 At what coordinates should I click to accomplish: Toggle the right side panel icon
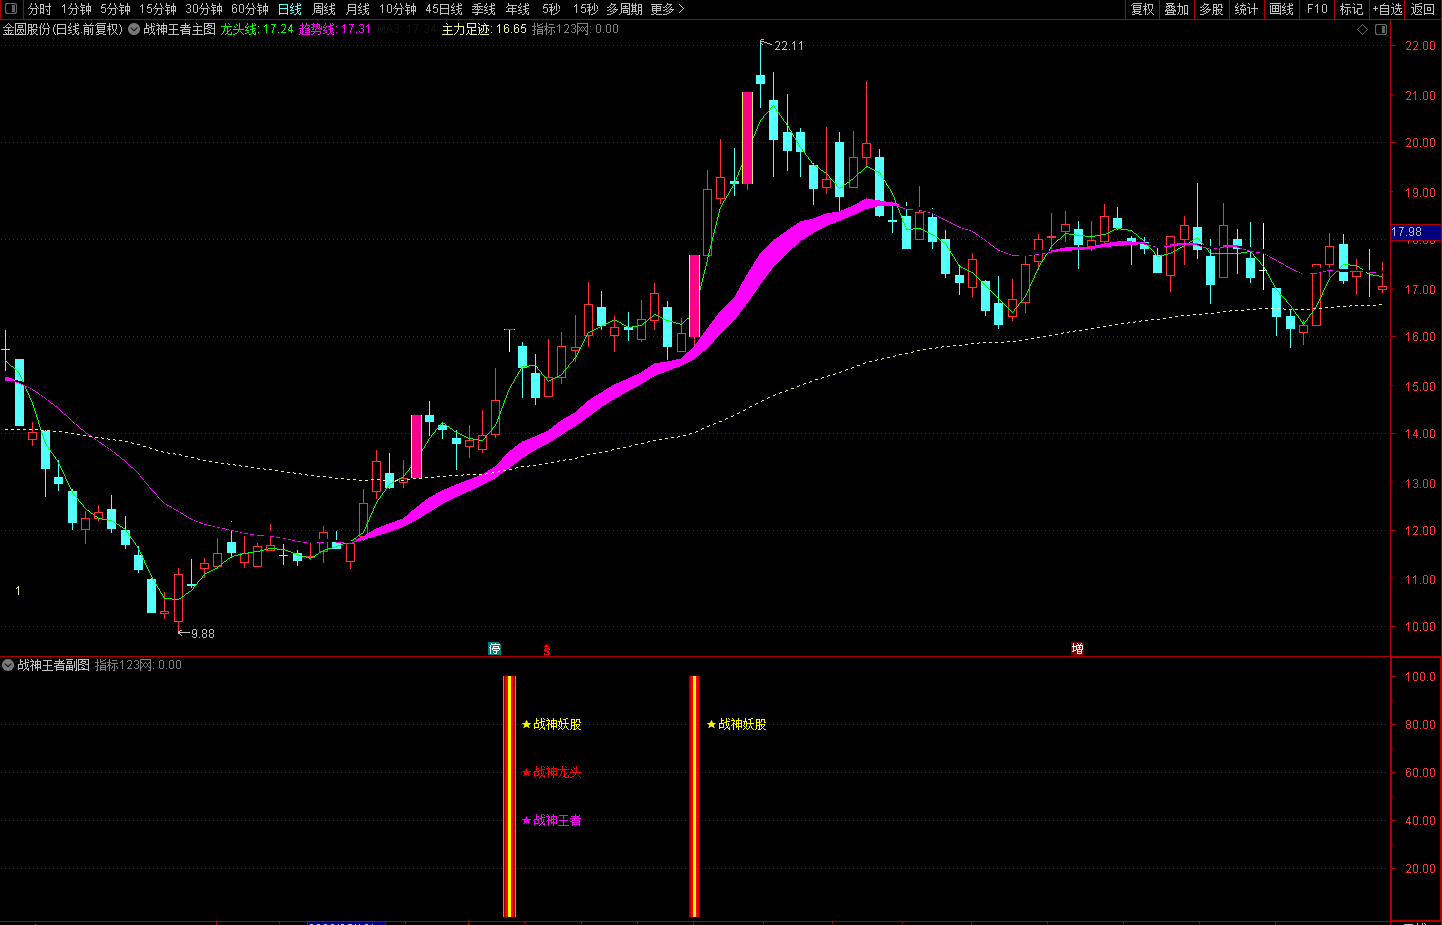tap(1381, 30)
